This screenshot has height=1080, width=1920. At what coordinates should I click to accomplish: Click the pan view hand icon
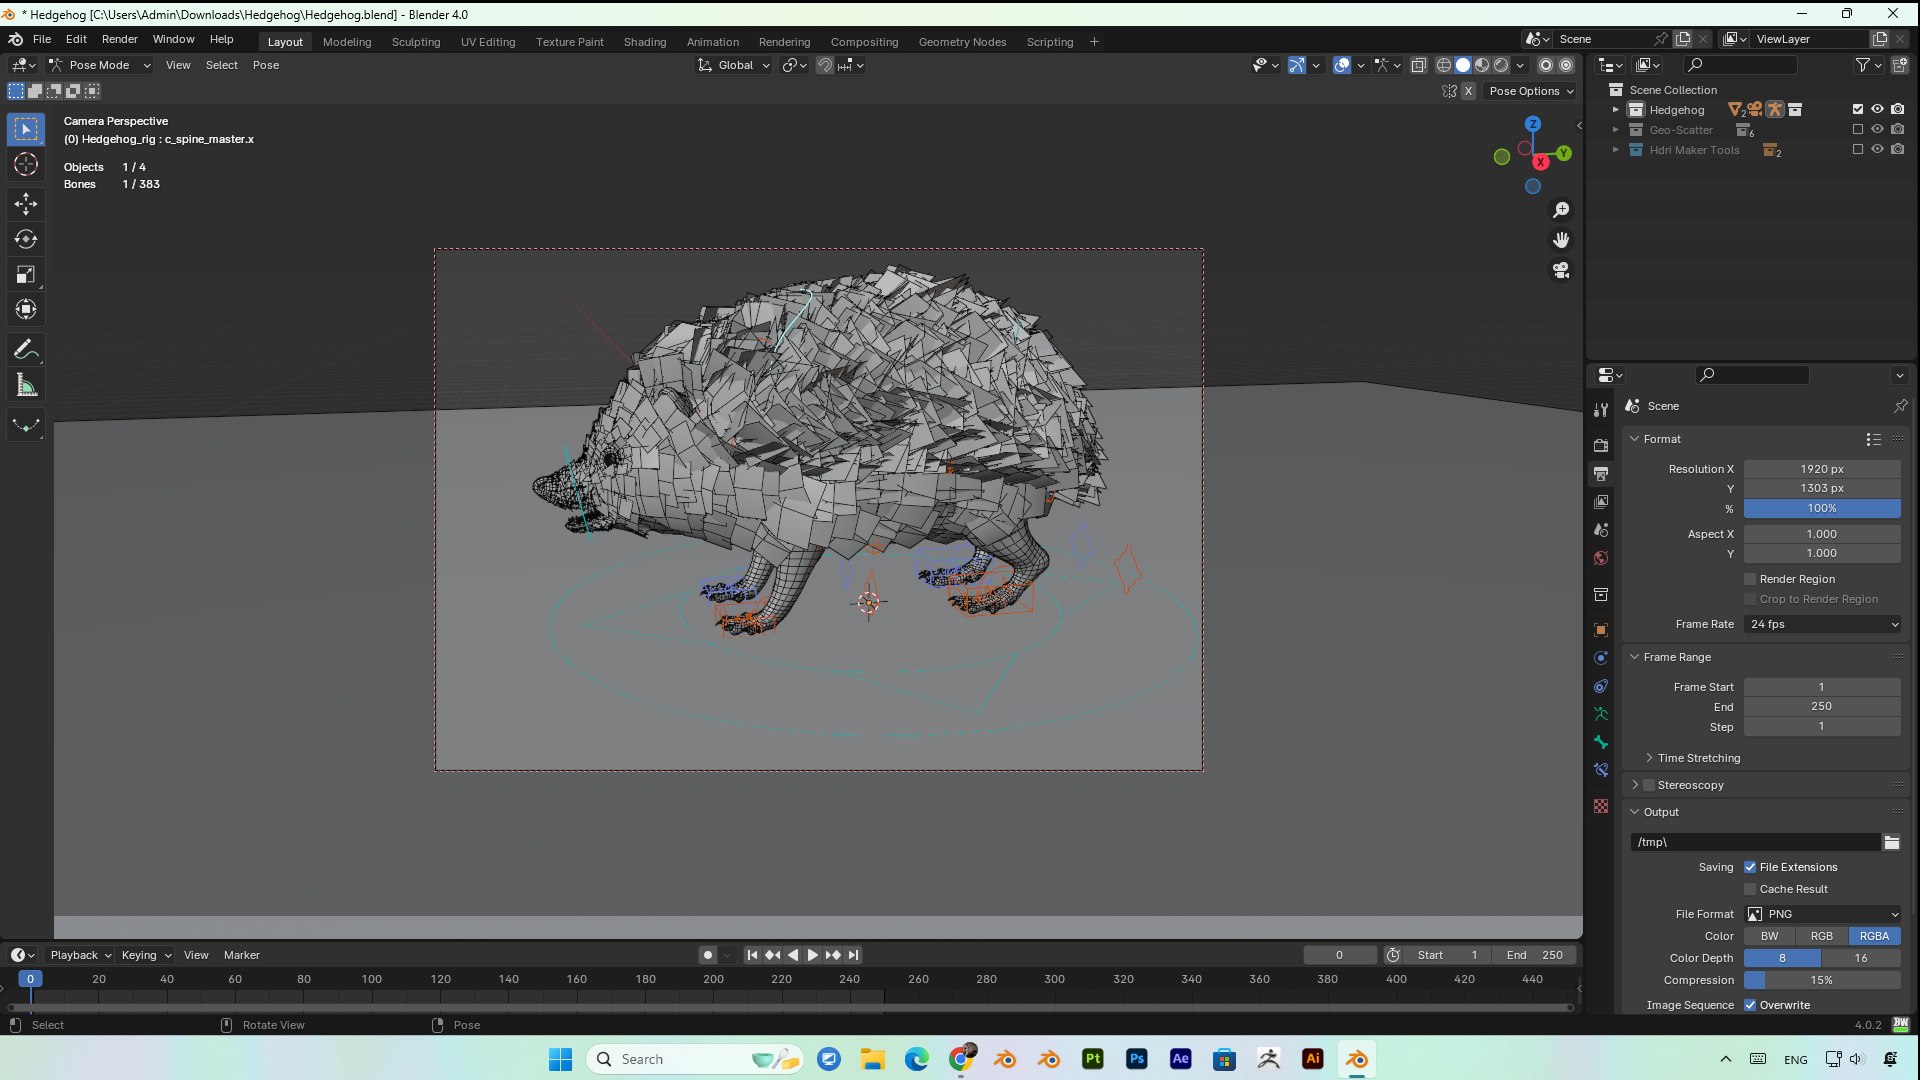(1561, 240)
